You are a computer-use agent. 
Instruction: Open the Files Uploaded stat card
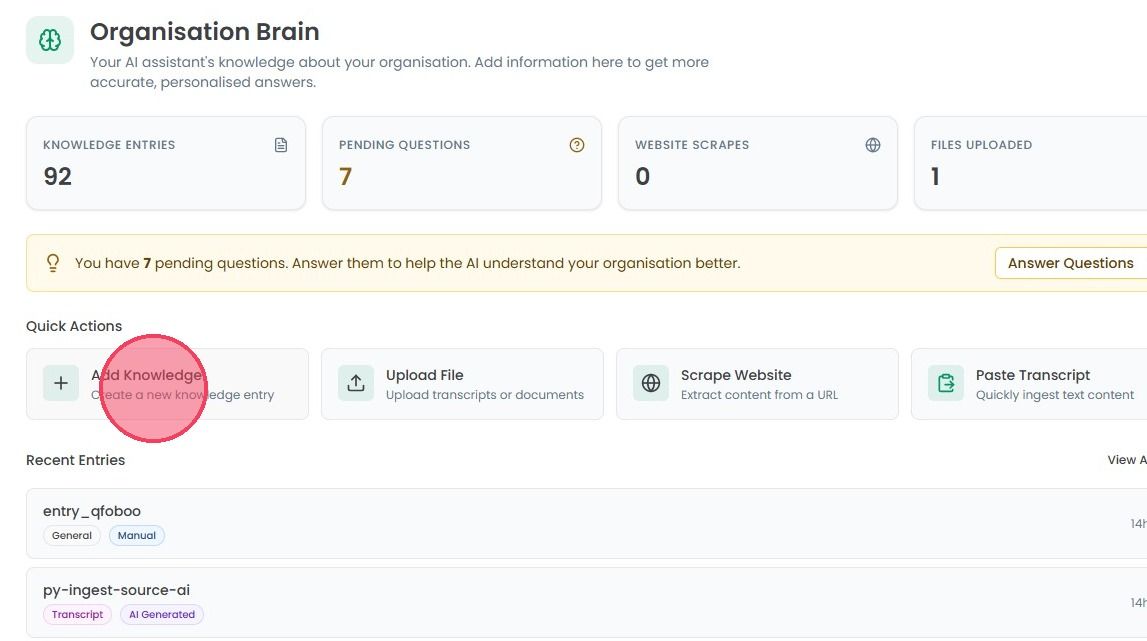click(1030, 163)
